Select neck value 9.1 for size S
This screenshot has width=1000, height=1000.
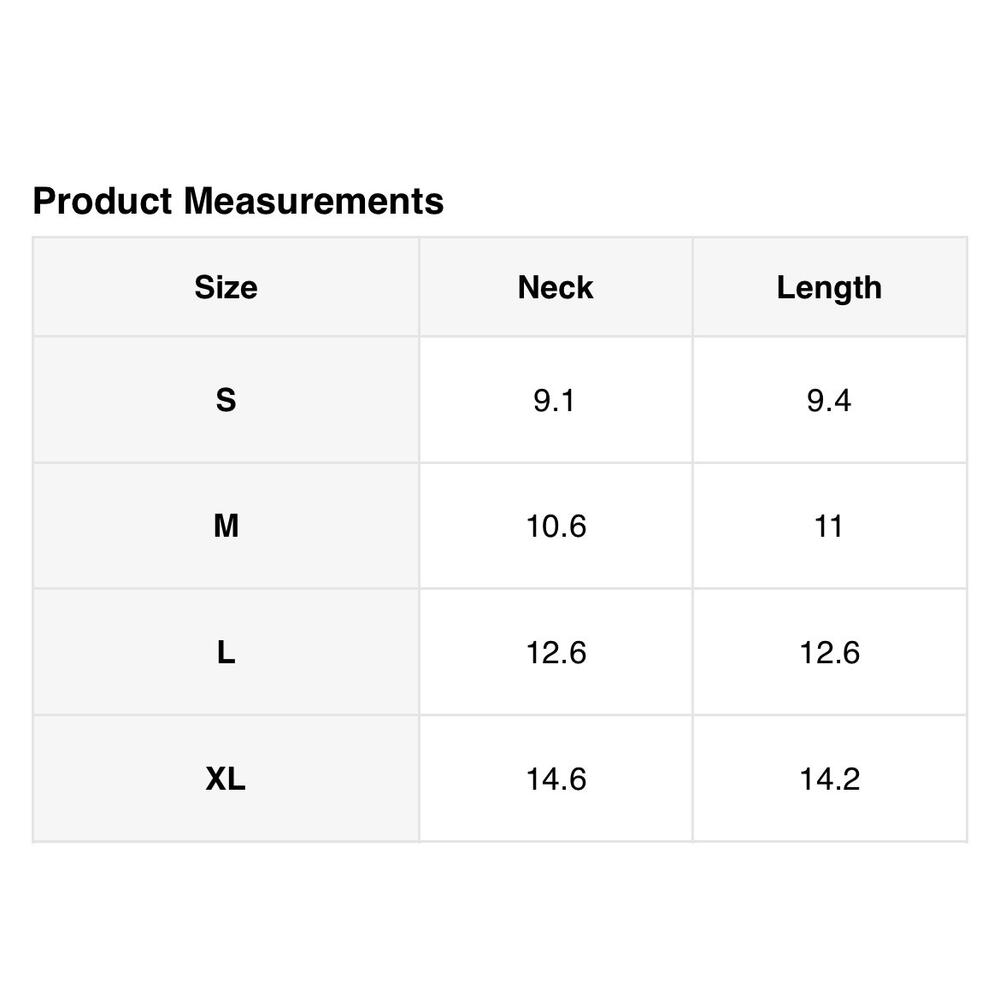click(x=555, y=400)
